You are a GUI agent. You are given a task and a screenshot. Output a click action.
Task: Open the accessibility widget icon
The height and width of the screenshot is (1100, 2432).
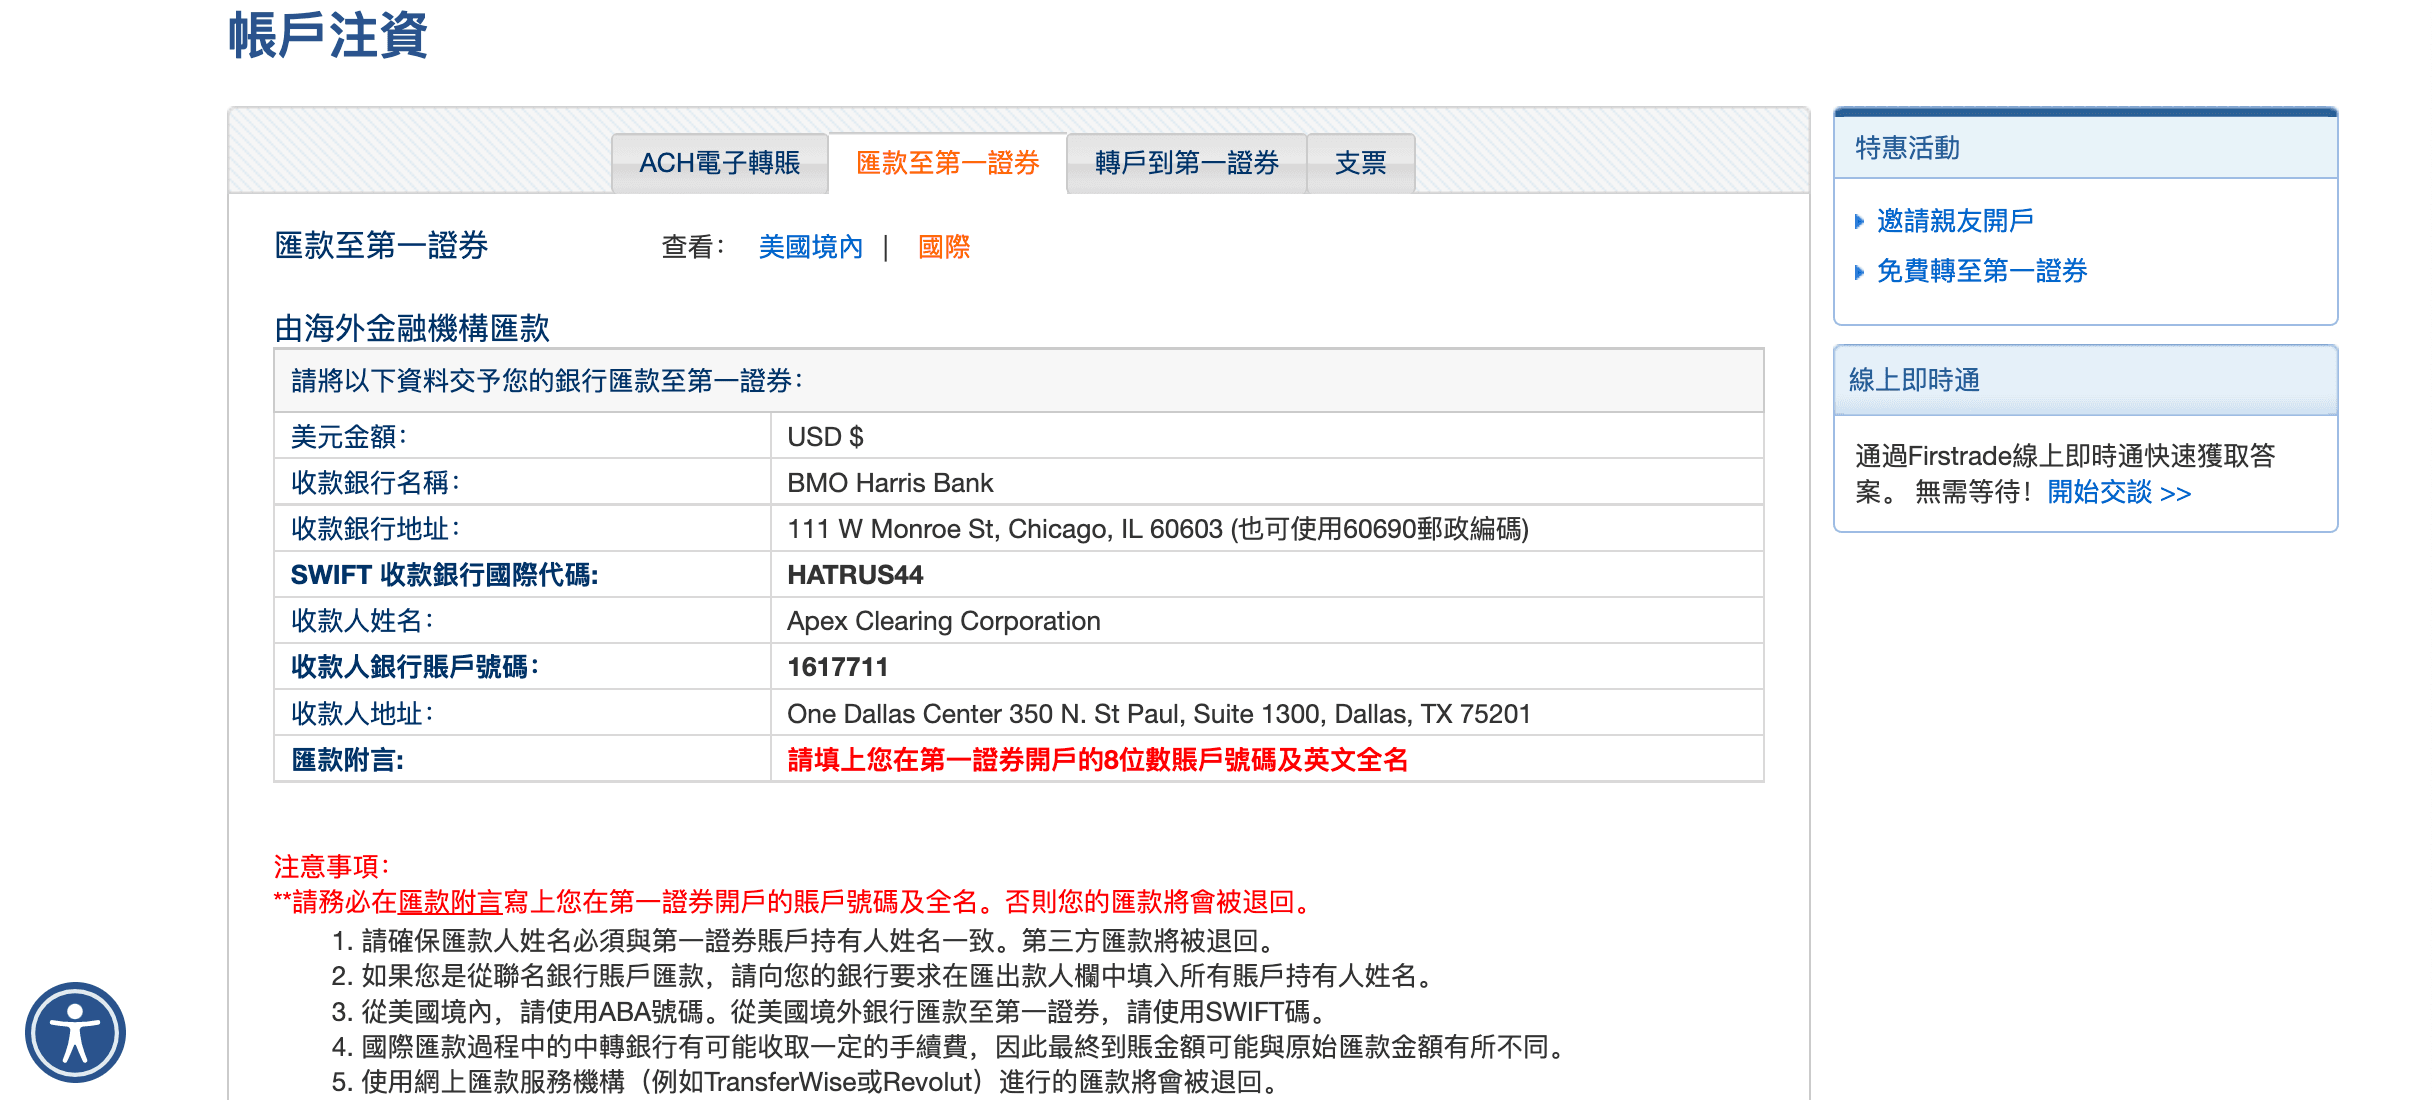(76, 1032)
